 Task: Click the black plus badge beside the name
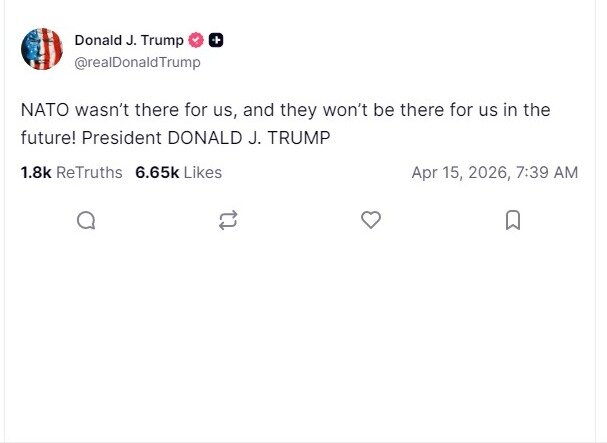click(x=216, y=41)
